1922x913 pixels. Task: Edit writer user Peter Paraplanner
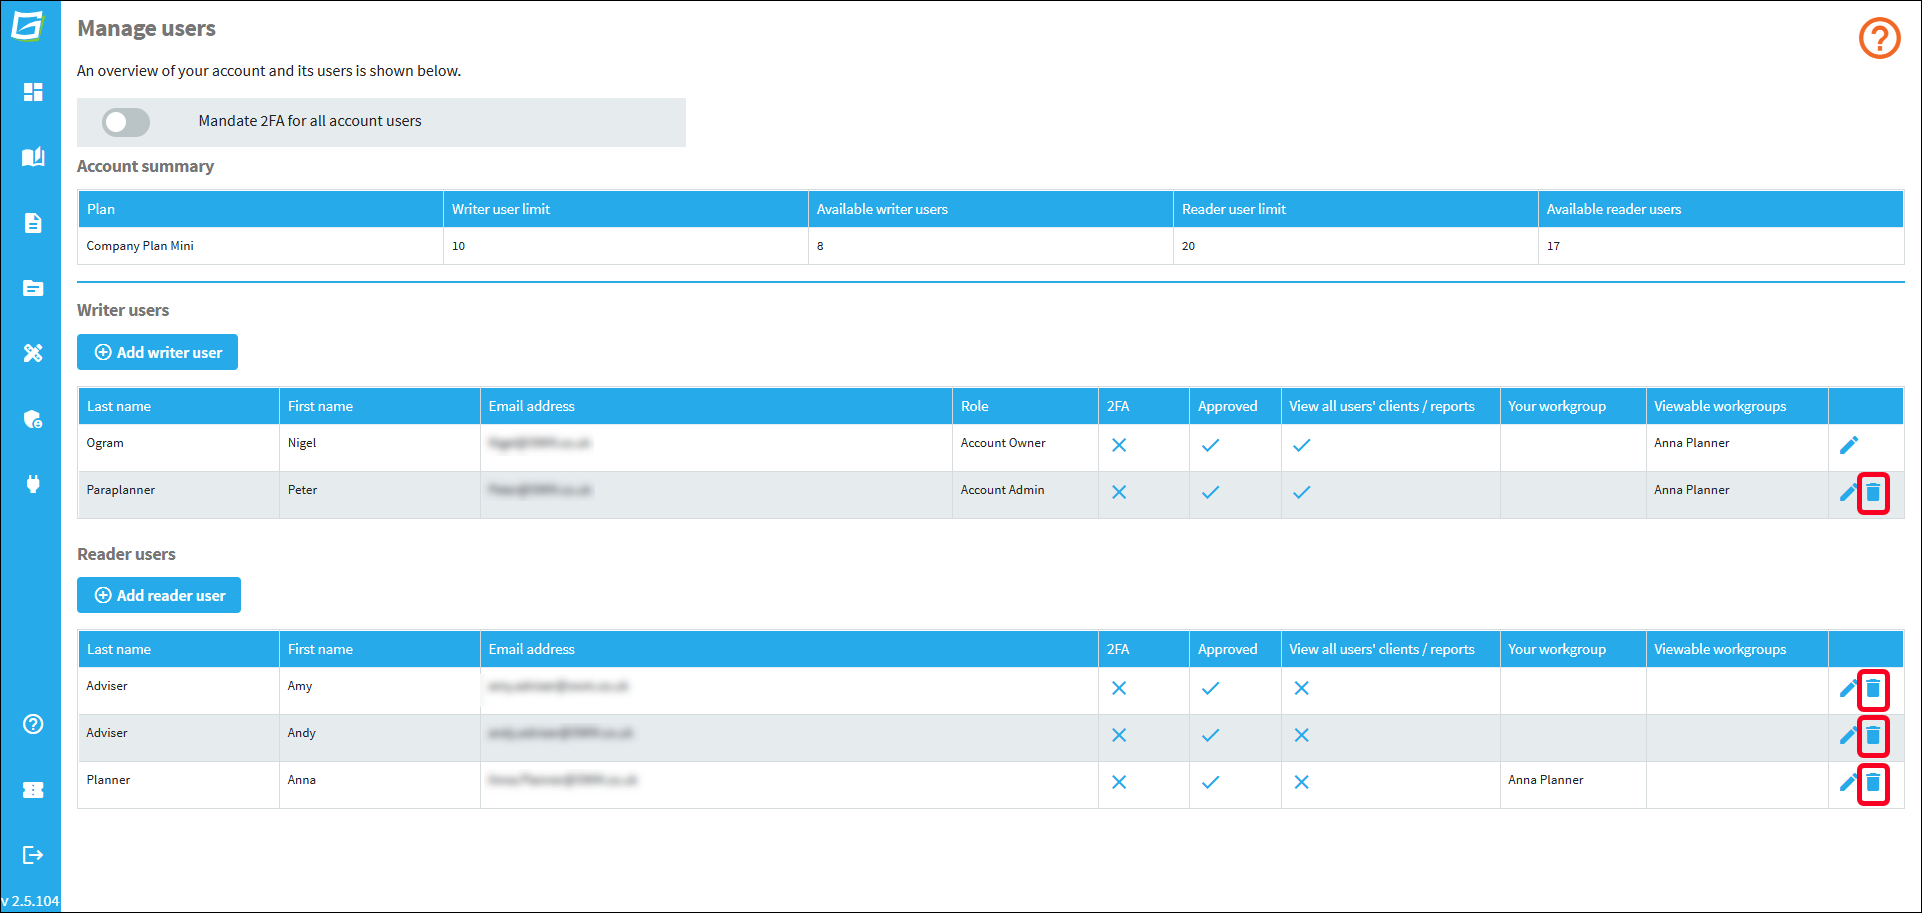point(1848,492)
